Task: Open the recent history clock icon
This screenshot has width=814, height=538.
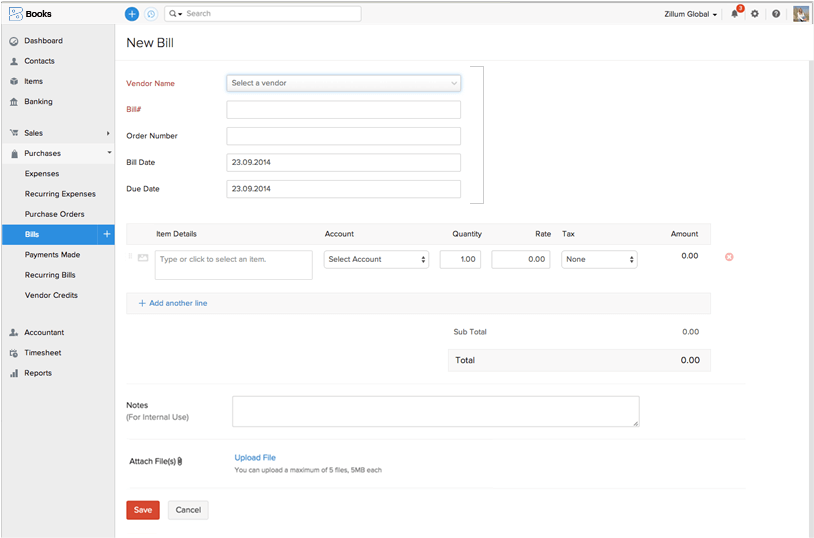Action: point(151,14)
